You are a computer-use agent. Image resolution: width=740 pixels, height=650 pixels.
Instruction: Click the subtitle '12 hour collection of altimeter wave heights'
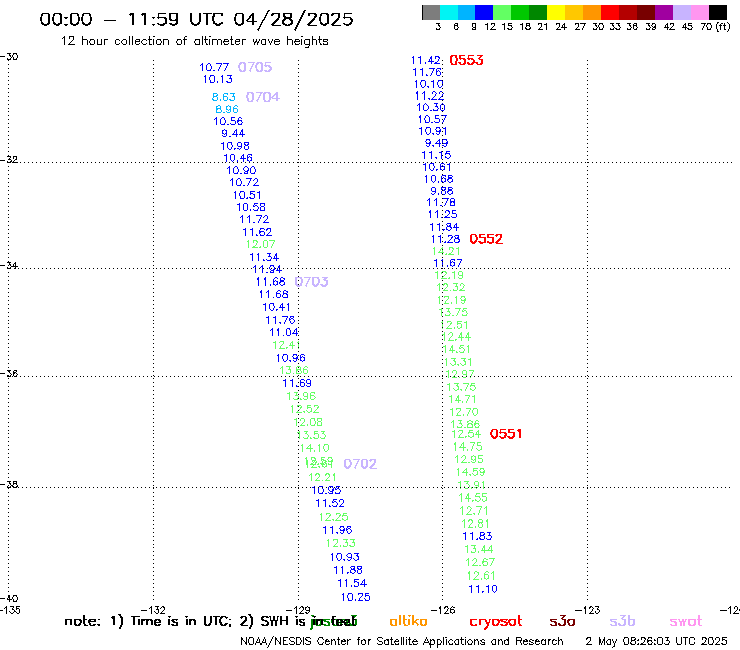tap(194, 41)
